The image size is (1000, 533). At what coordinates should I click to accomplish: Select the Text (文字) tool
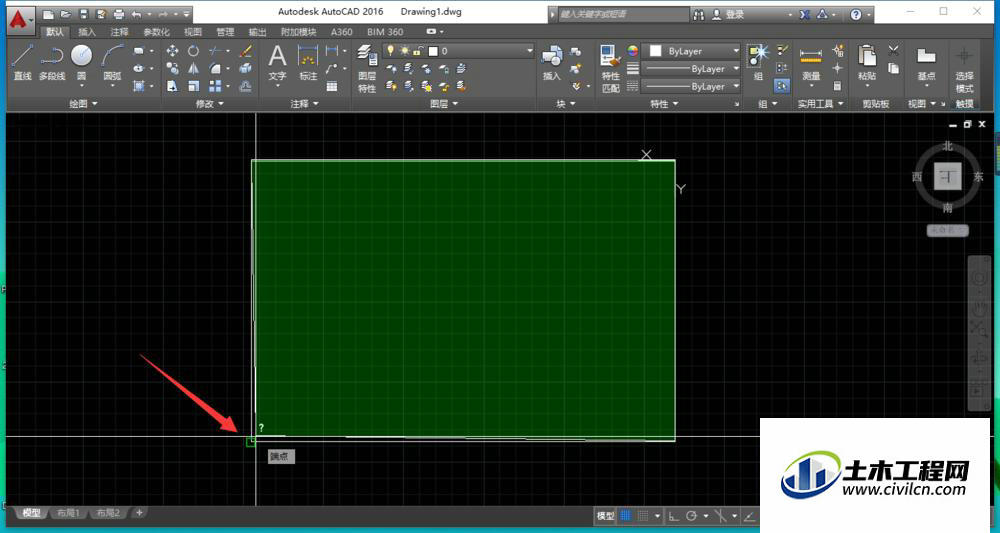(277, 62)
